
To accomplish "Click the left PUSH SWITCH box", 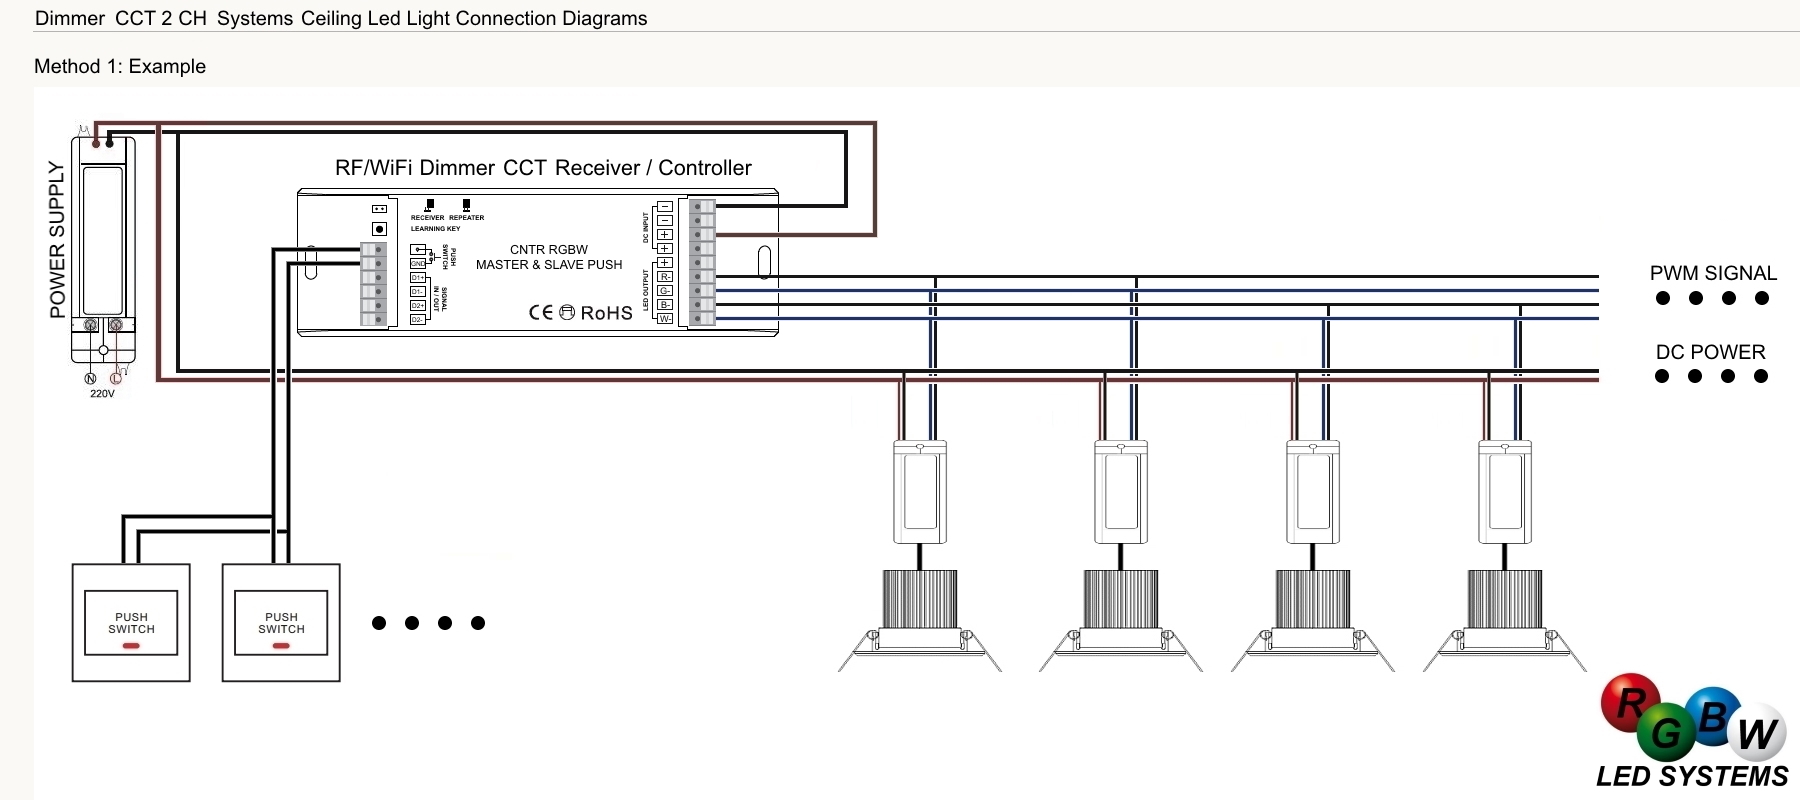I will 131,623.
